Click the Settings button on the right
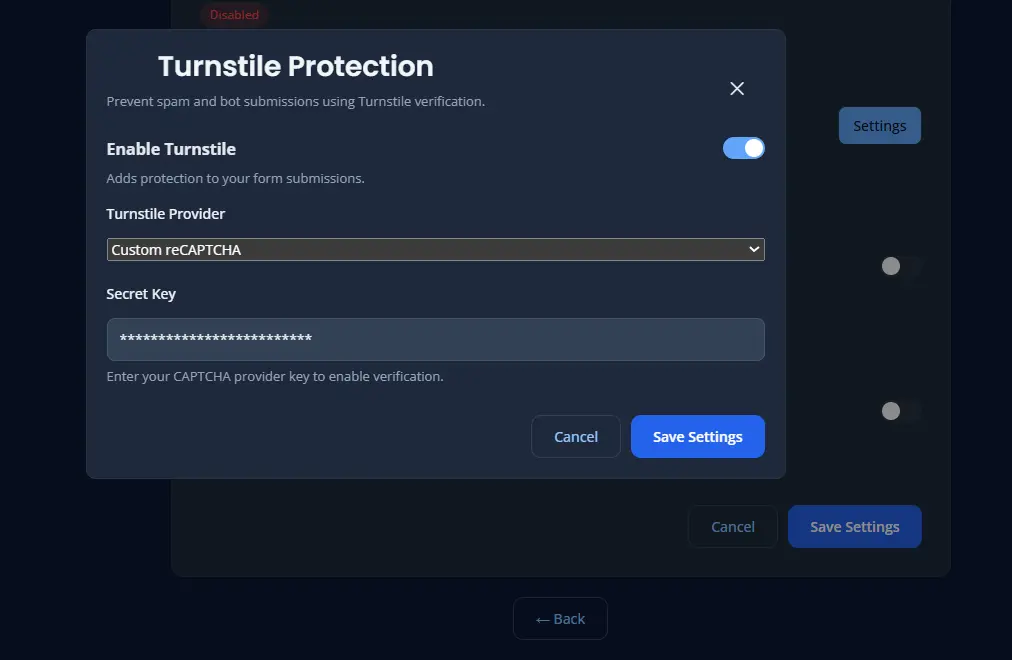1012x660 pixels. tap(879, 125)
